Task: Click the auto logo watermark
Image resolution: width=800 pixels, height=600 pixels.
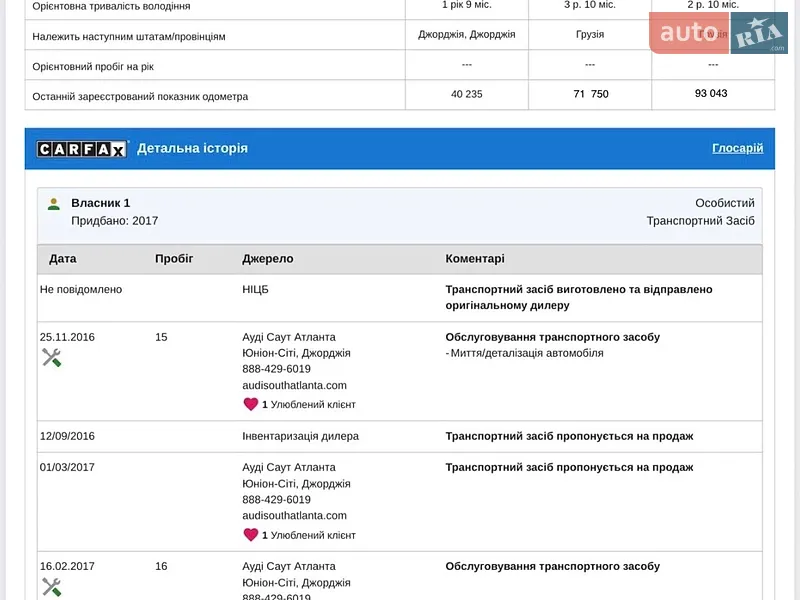Action: coord(689,33)
